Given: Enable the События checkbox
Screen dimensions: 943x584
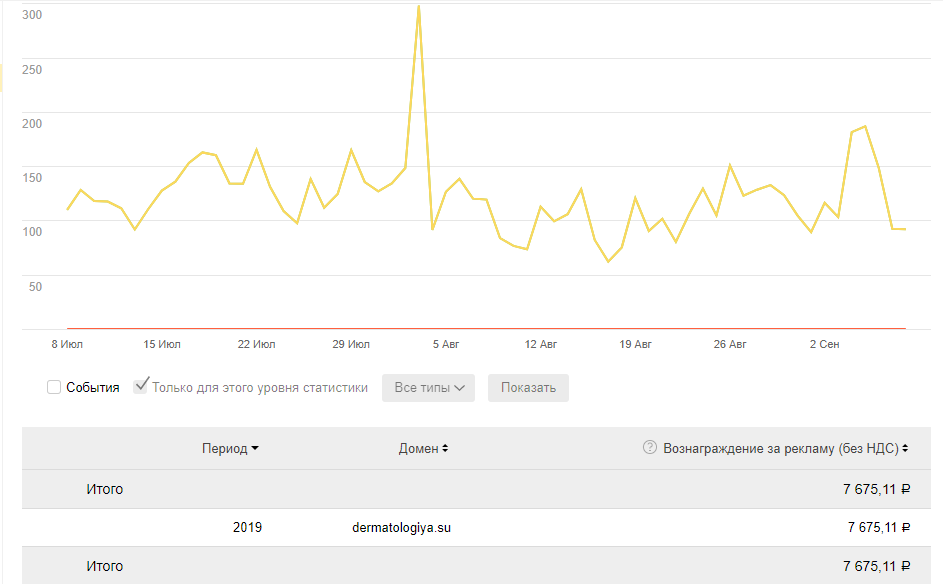Looking at the screenshot, I should point(54,387).
